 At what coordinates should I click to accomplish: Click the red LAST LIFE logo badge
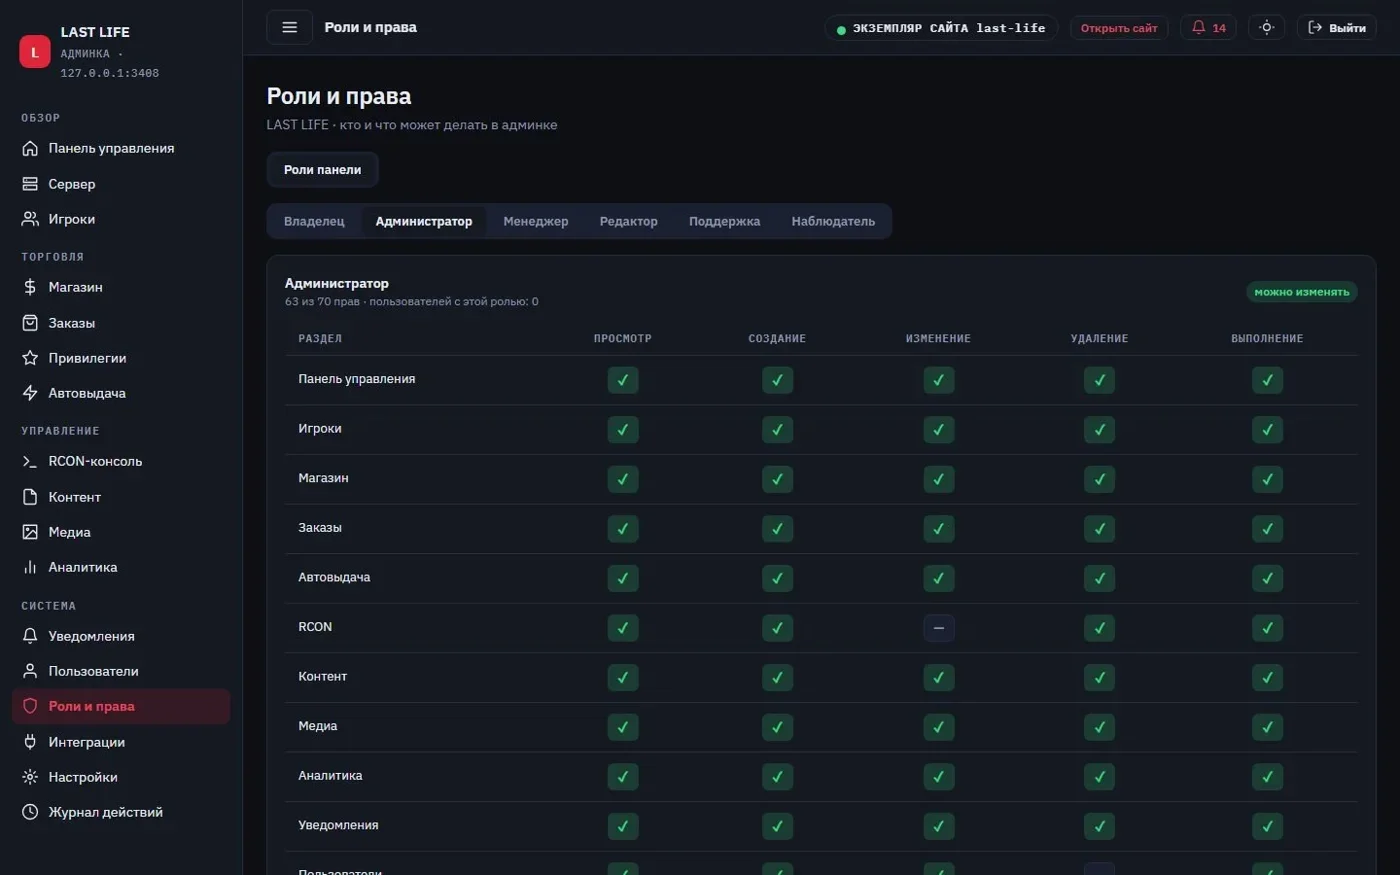(x=35, y=52)
